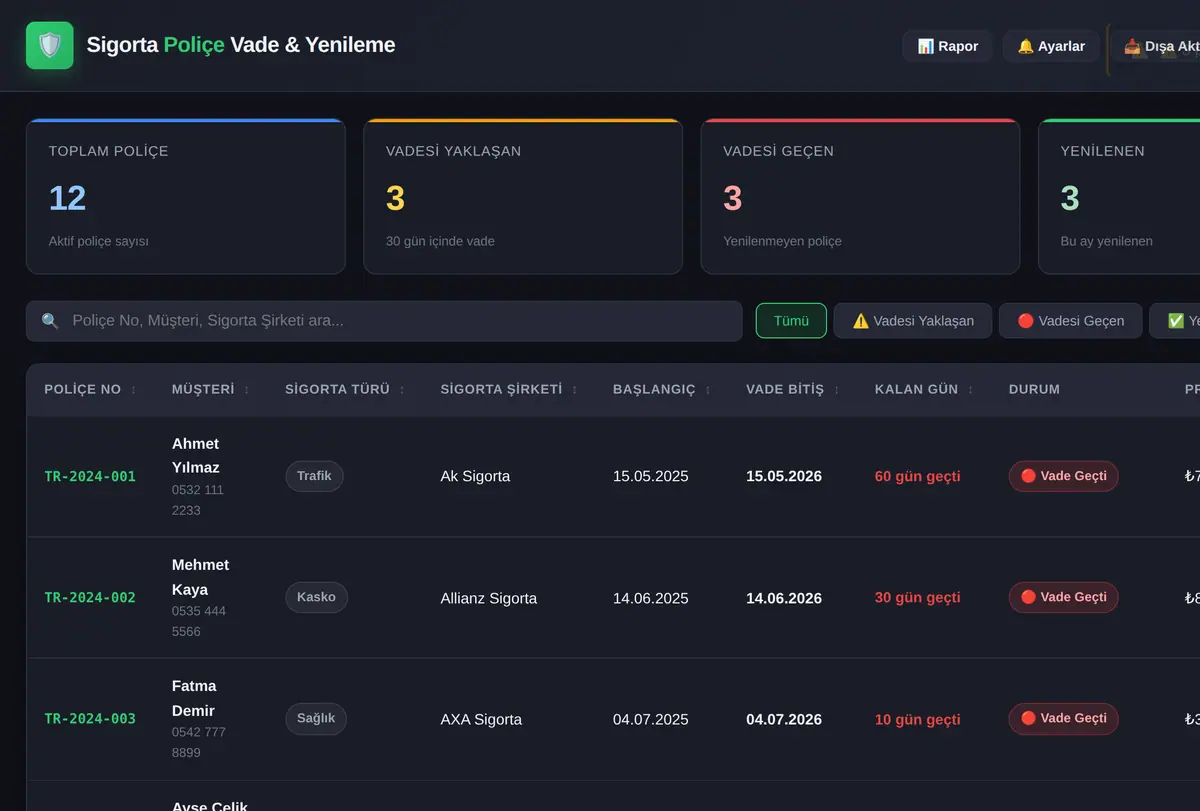Click the Sağlık insurance type badge
The width and height of the screenshot is (1200, 811).
coord(316,719)
